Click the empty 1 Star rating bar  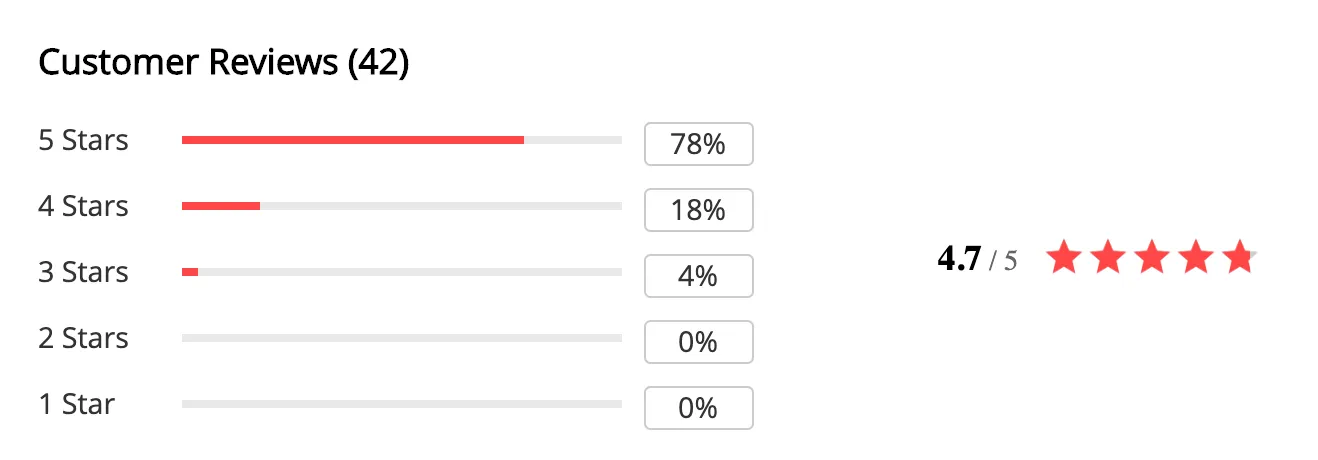(402, 404)
